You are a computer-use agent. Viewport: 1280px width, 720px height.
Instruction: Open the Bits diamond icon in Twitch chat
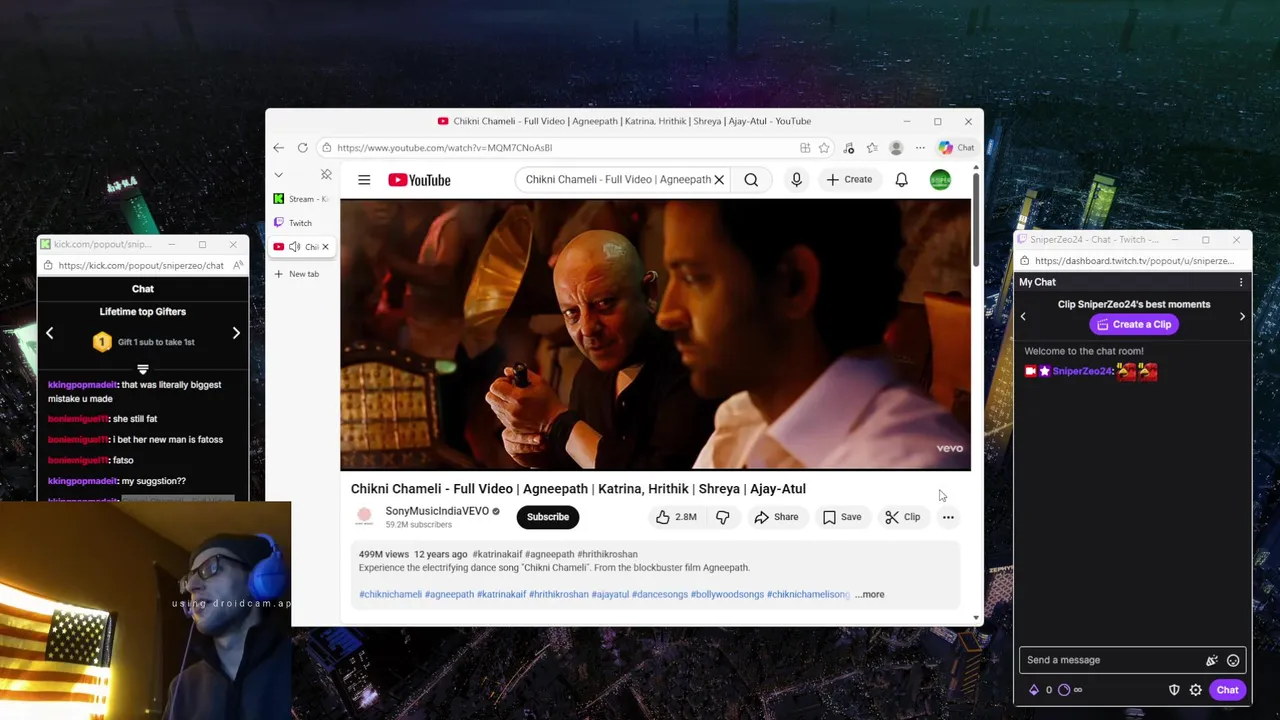pyautogui.click(x=1033, y=690)
